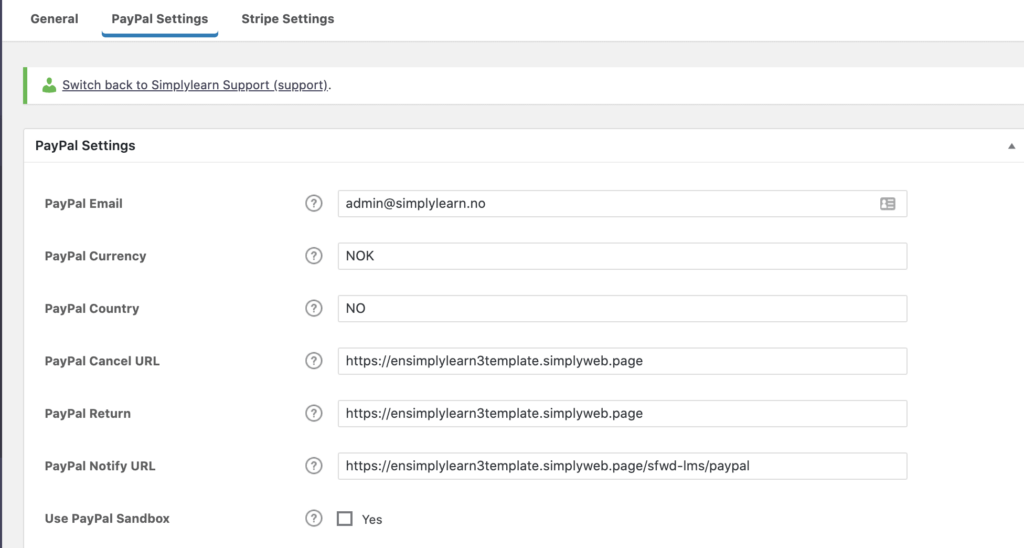Collapse the PayPal Settings panel arrow
Viewport: 1024px width, 548px height.
pyautogui.click(x=1011, y=146)
